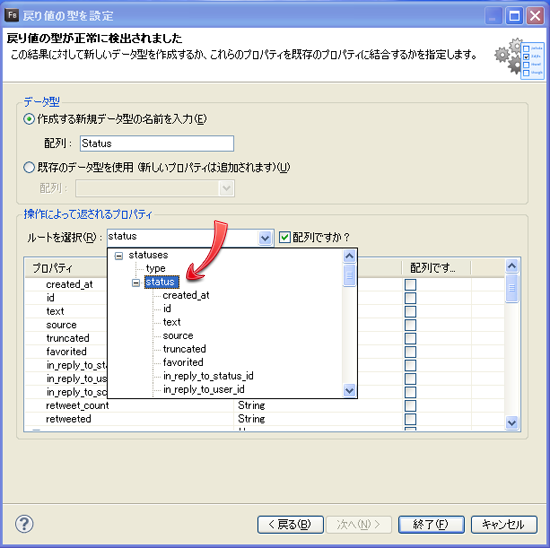This screenshot has height=548, width=550.
Task: Choose in_reply_to_status_id in the dropdown tree
Action: (208, 376)
